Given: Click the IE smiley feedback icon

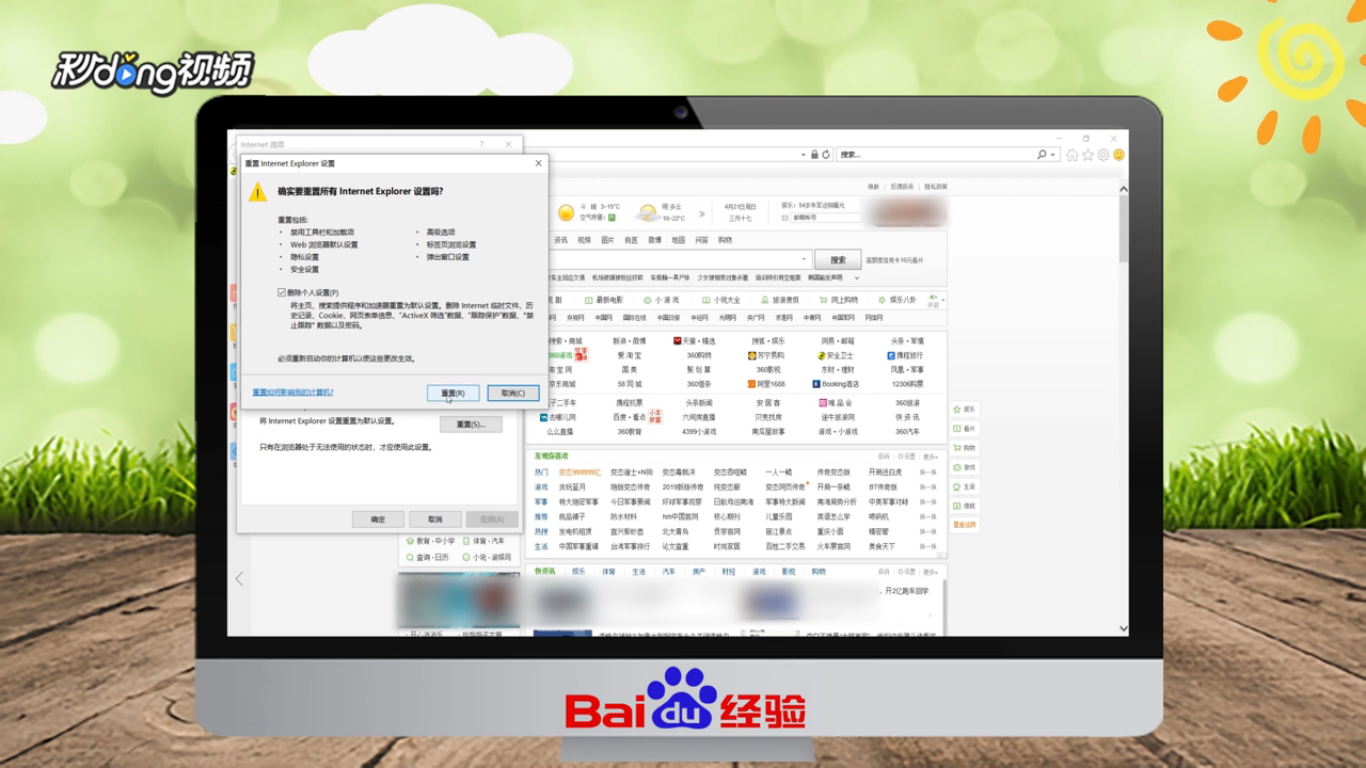Looking at the screenshot, I should point(1119,155).
